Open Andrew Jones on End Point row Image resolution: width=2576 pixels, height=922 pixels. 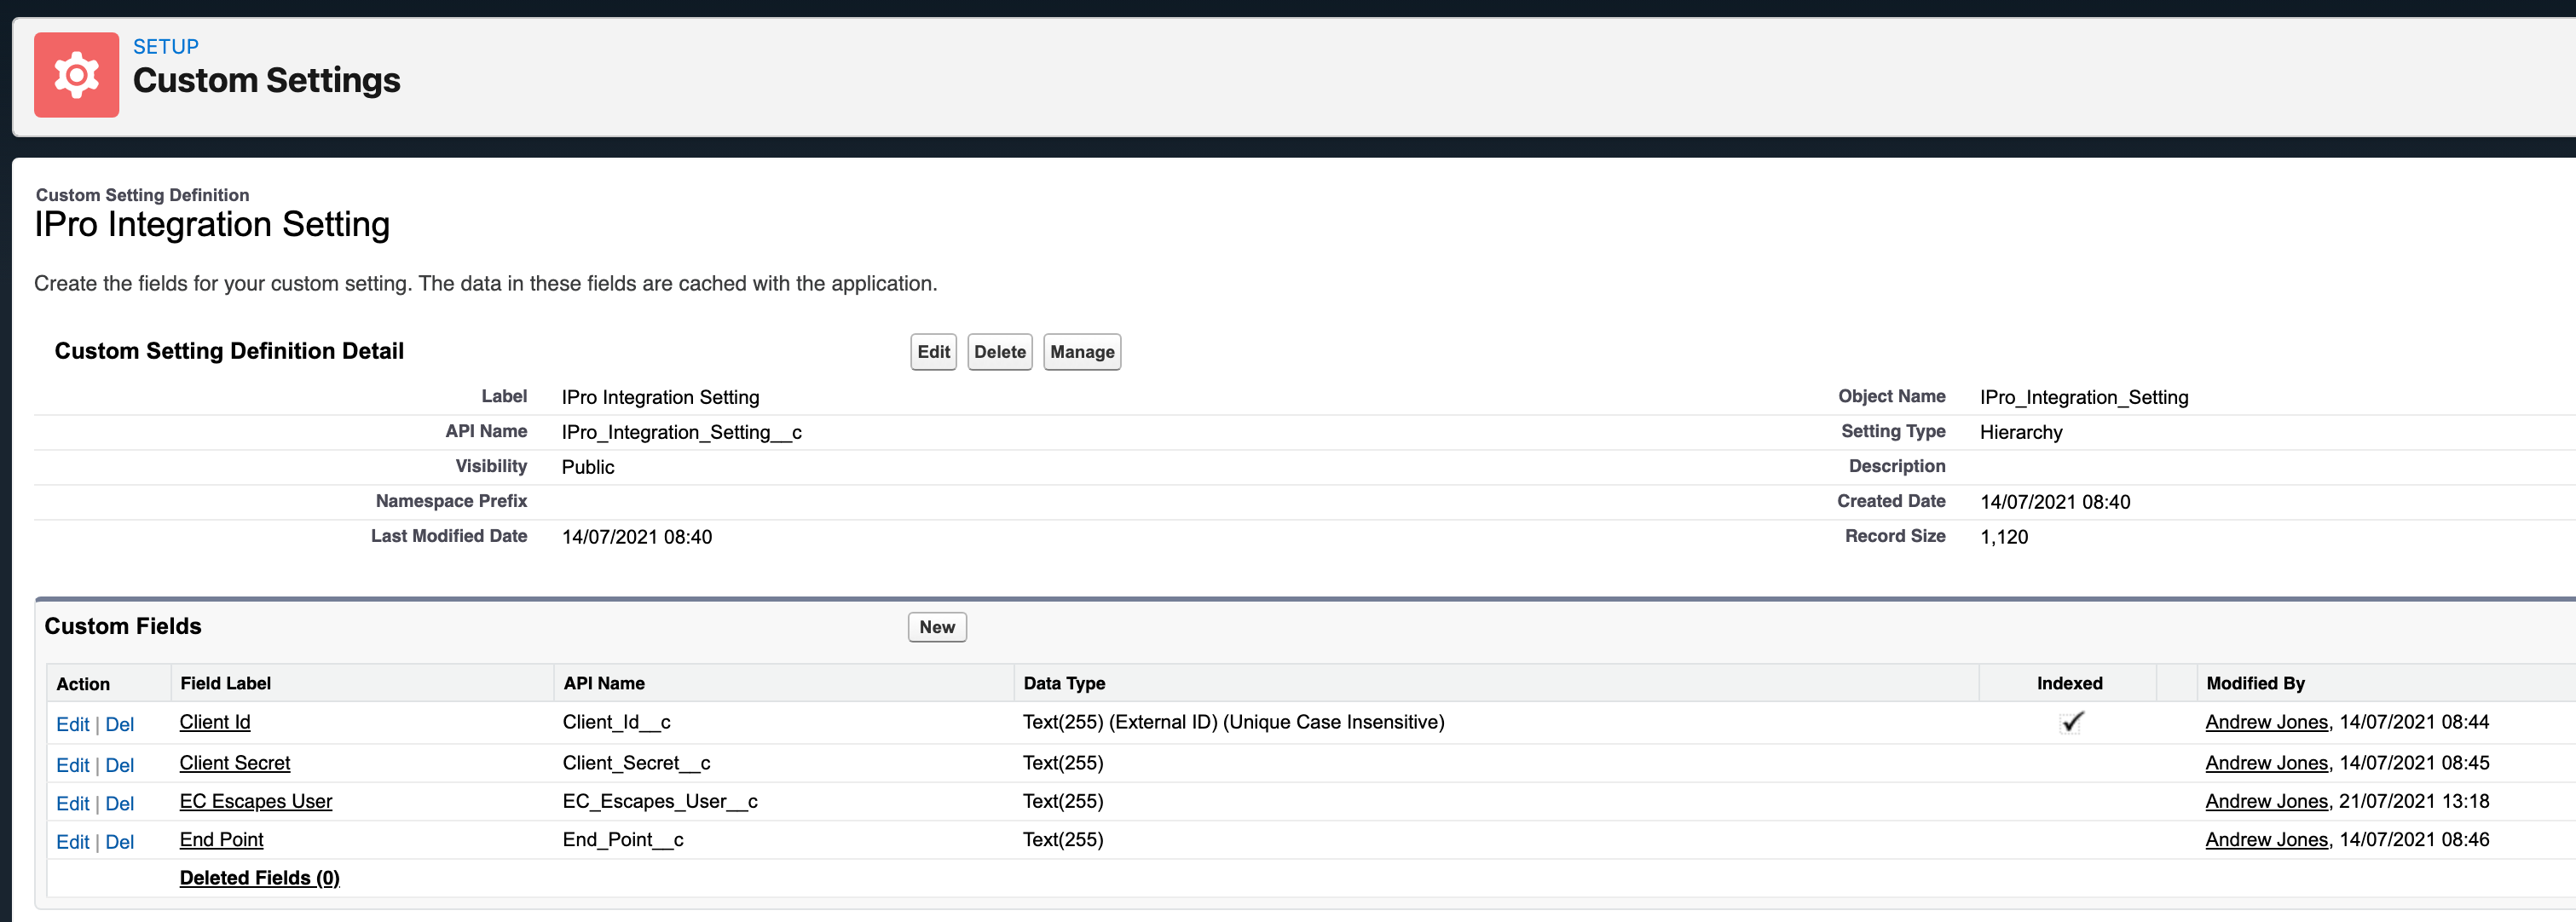pyautogui.click(x=2266, y=840)
